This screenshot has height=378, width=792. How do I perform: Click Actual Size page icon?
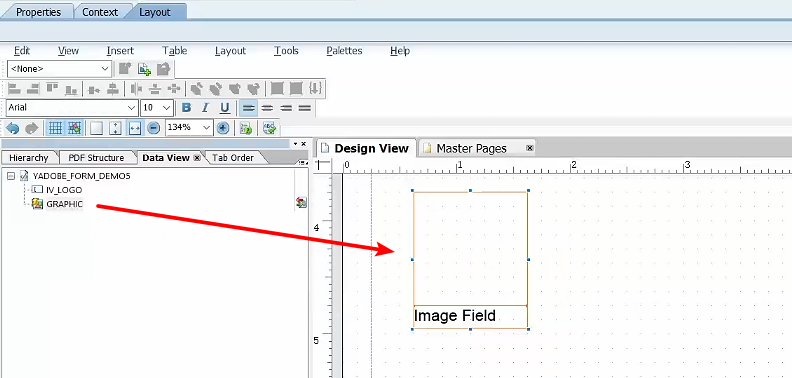[x=96, y=128]
